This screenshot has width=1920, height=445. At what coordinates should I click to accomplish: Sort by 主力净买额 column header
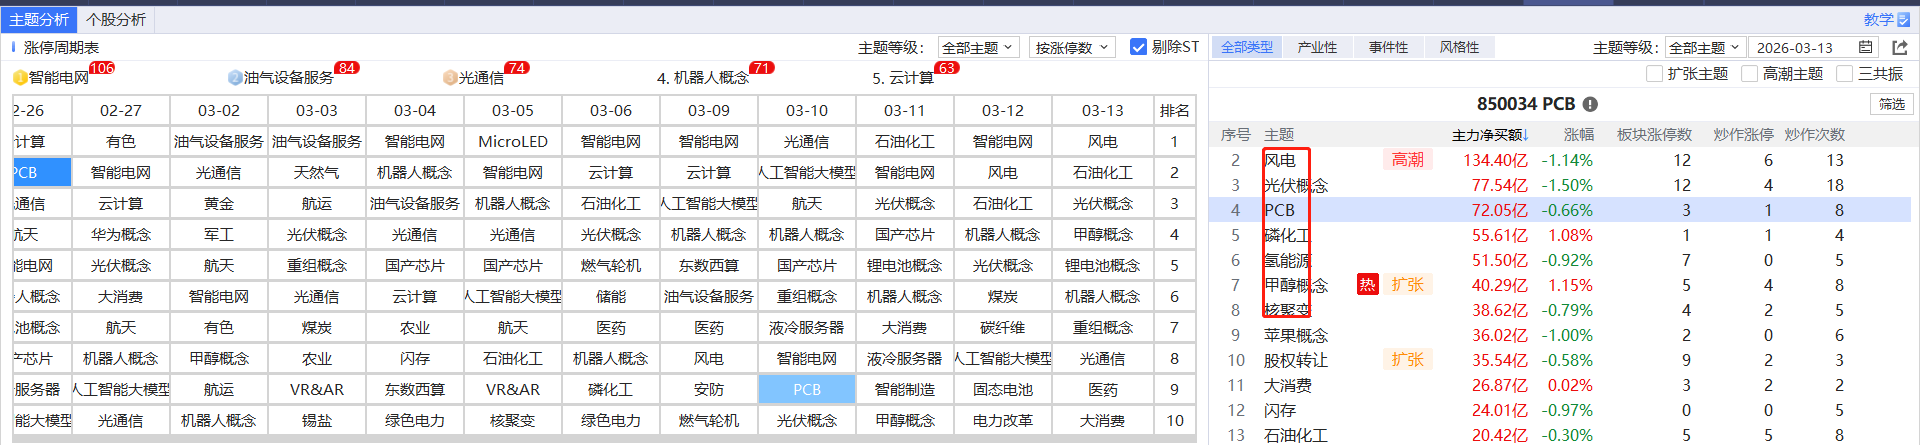tap(1490, 134)
